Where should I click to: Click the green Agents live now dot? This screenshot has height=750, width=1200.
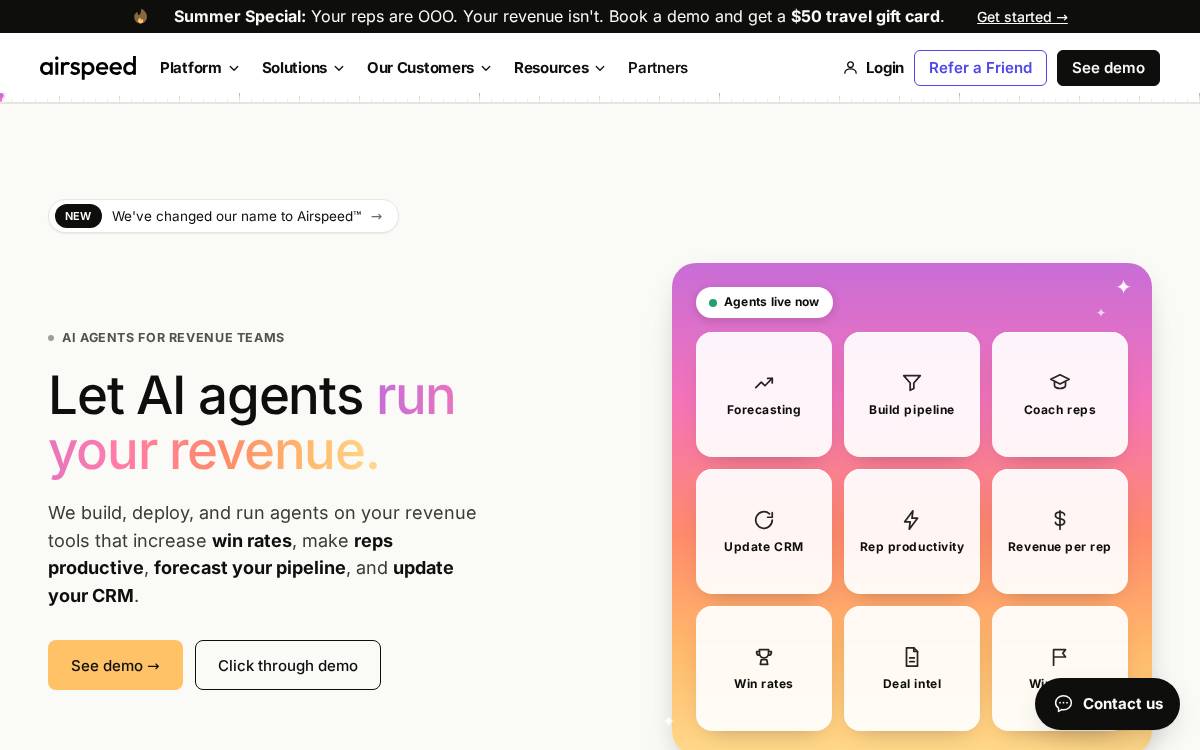point(713,303)
